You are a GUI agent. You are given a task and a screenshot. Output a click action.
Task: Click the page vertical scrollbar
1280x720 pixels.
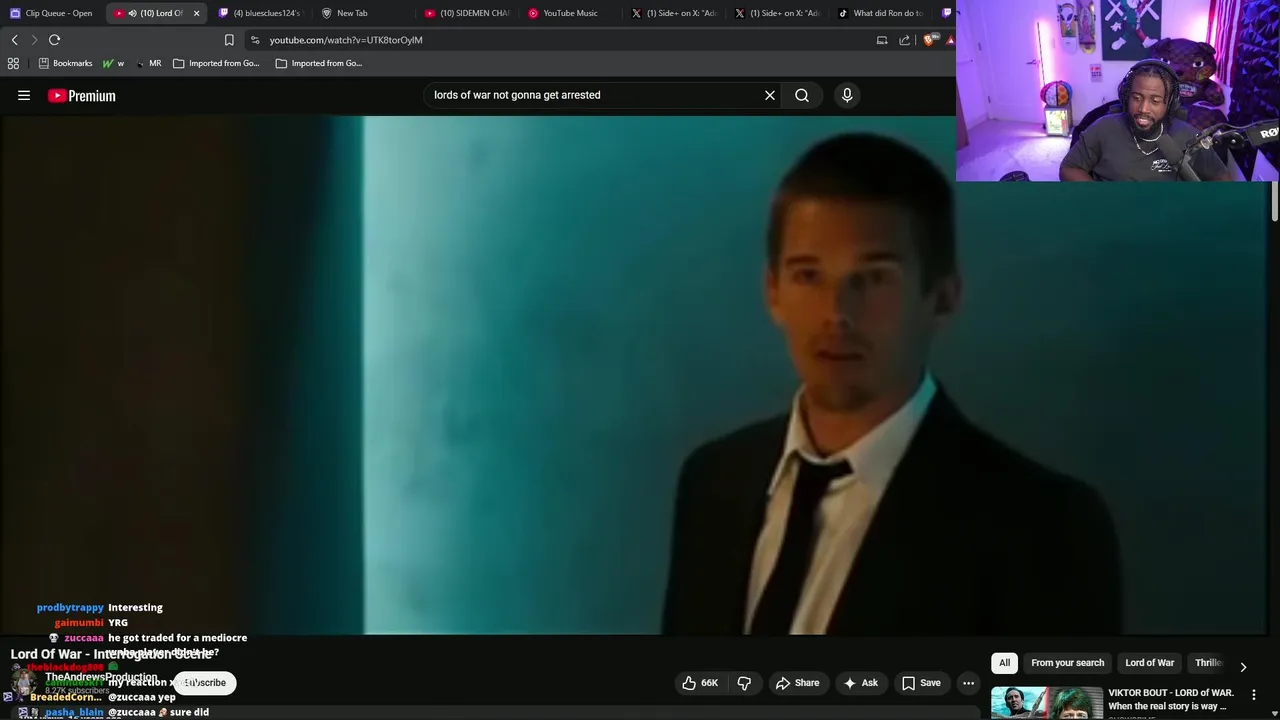coord(1275,200)
